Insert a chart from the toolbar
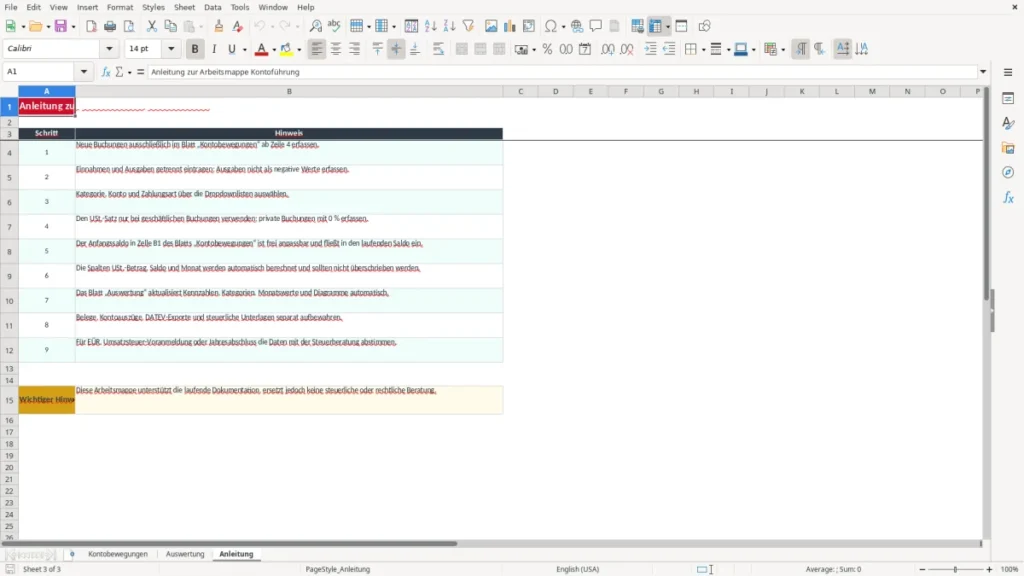 coord(509,26)
